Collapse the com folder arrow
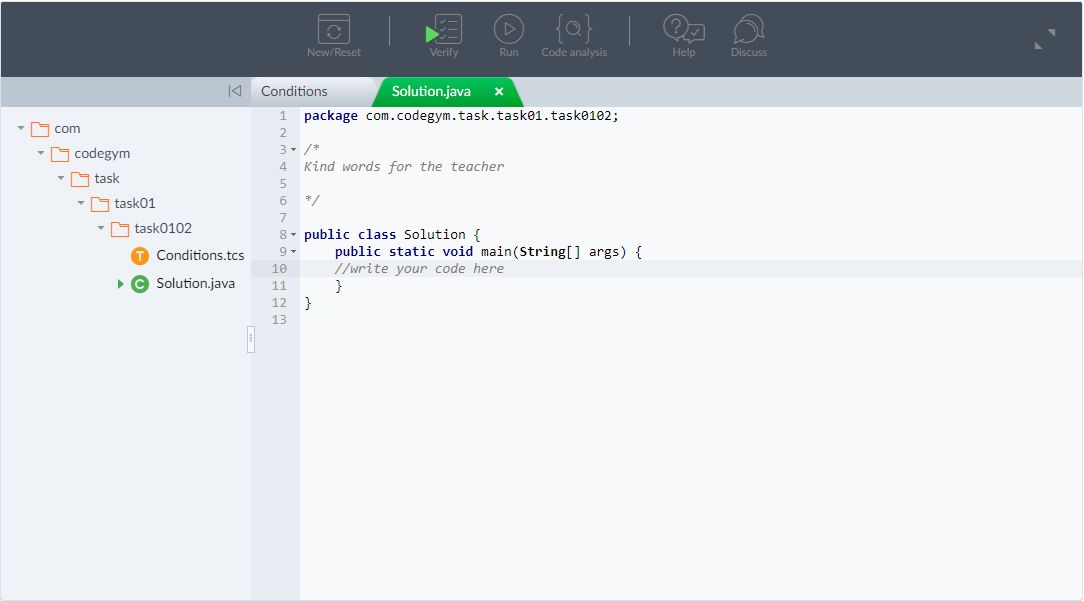The height and width of the screenshot is (601, 1084). (x=21, y=128)
